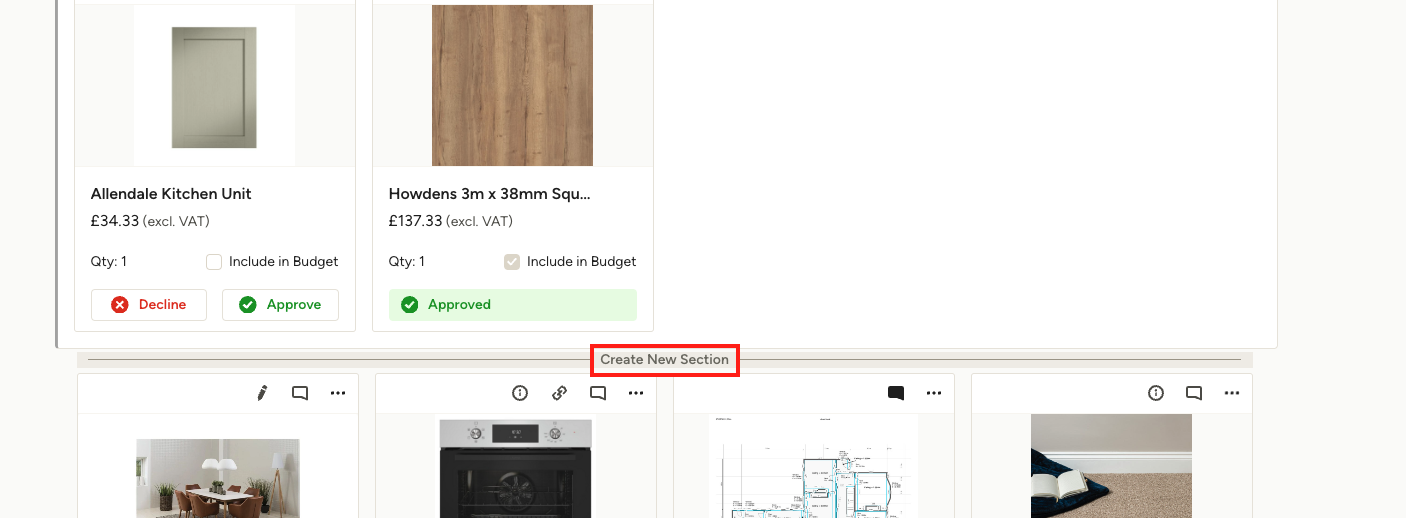Open three-dot menu on the oven card
This screenshot has width=1406, height=518.
pyautogui.click(x=636, y=393)
